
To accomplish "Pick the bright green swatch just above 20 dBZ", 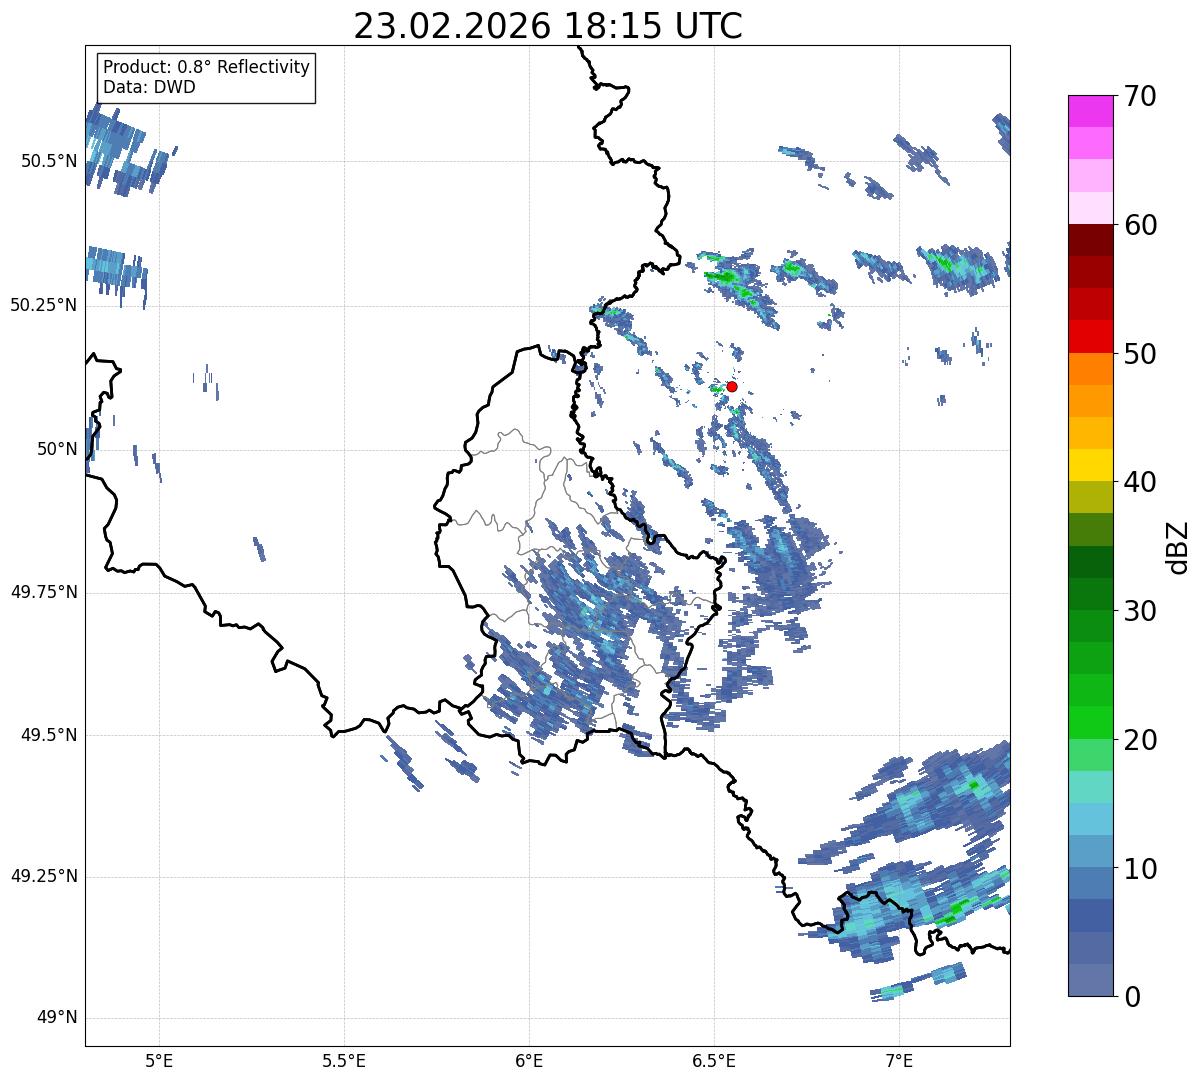I will [x=1090, y=722].
